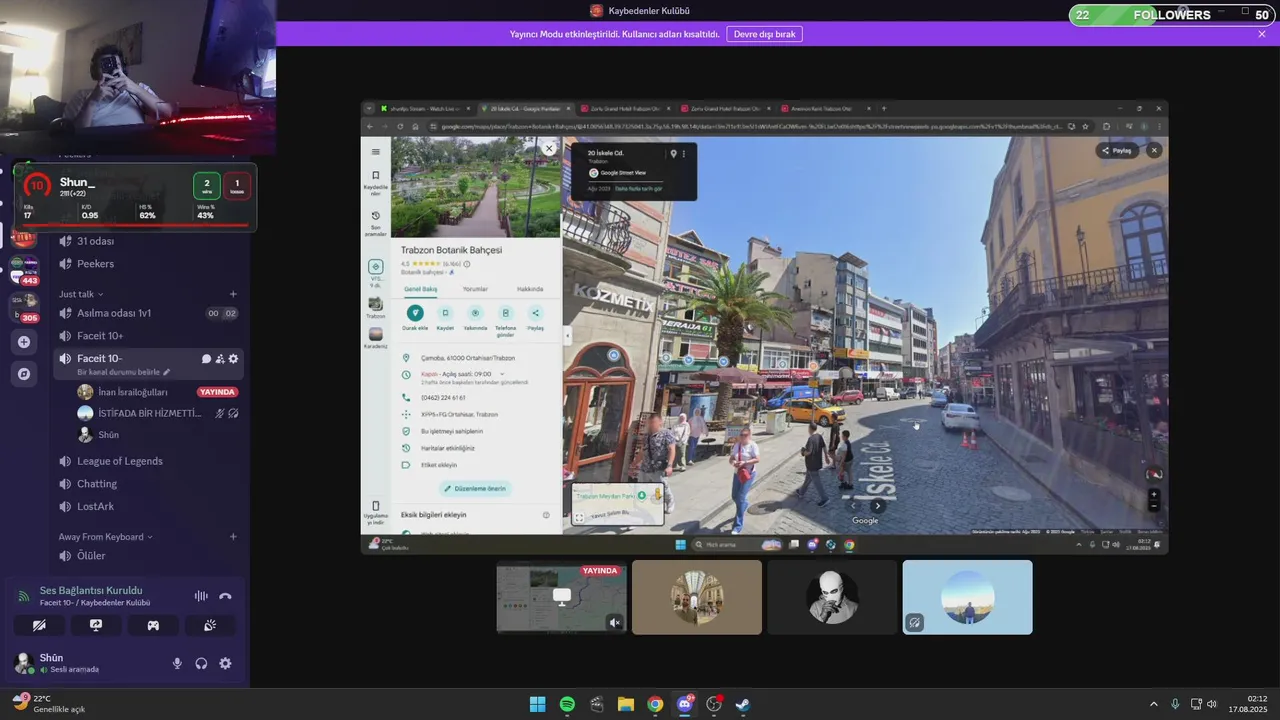Toggle noise suppression waveform icon
Screen dimensions: 1280x720
201,596
